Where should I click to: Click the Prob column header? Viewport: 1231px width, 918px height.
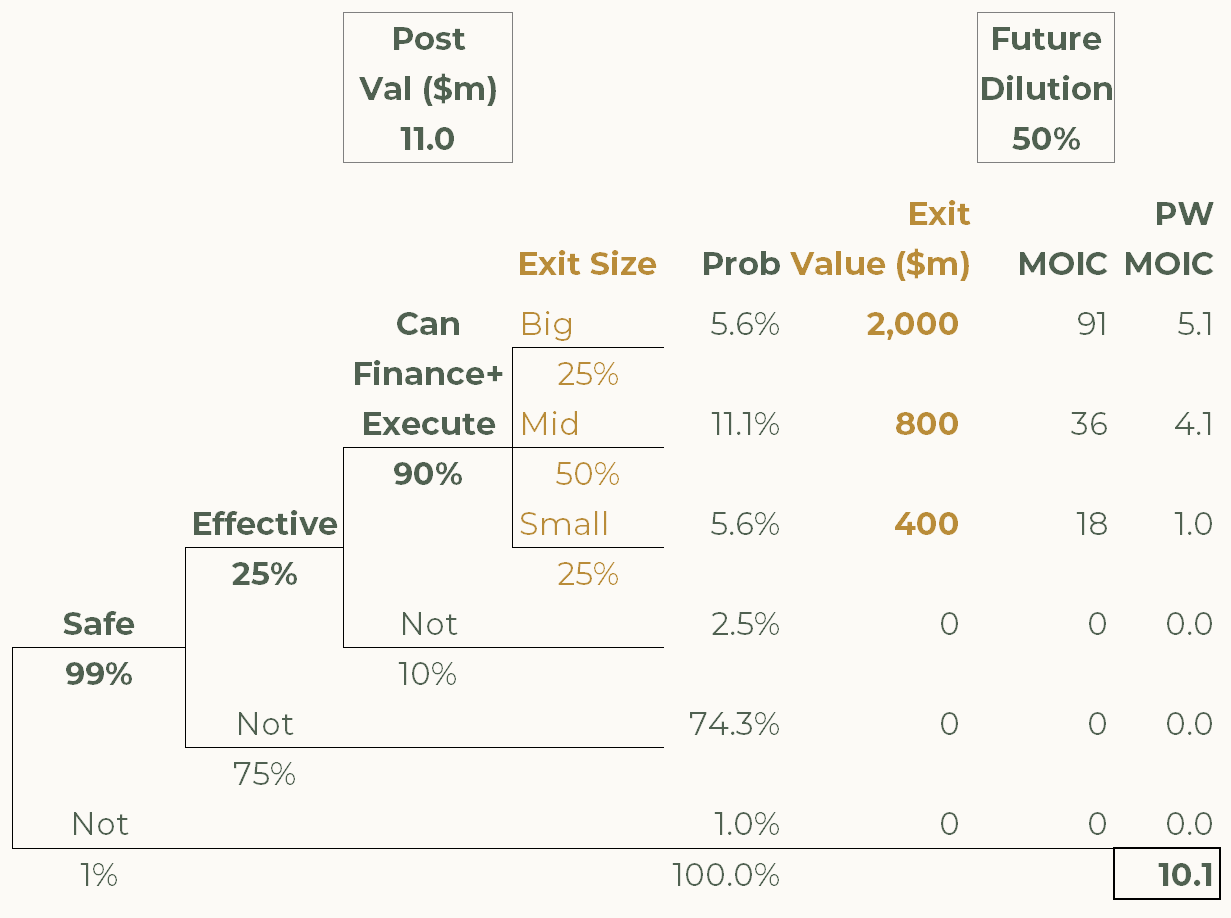coord(741,264)
